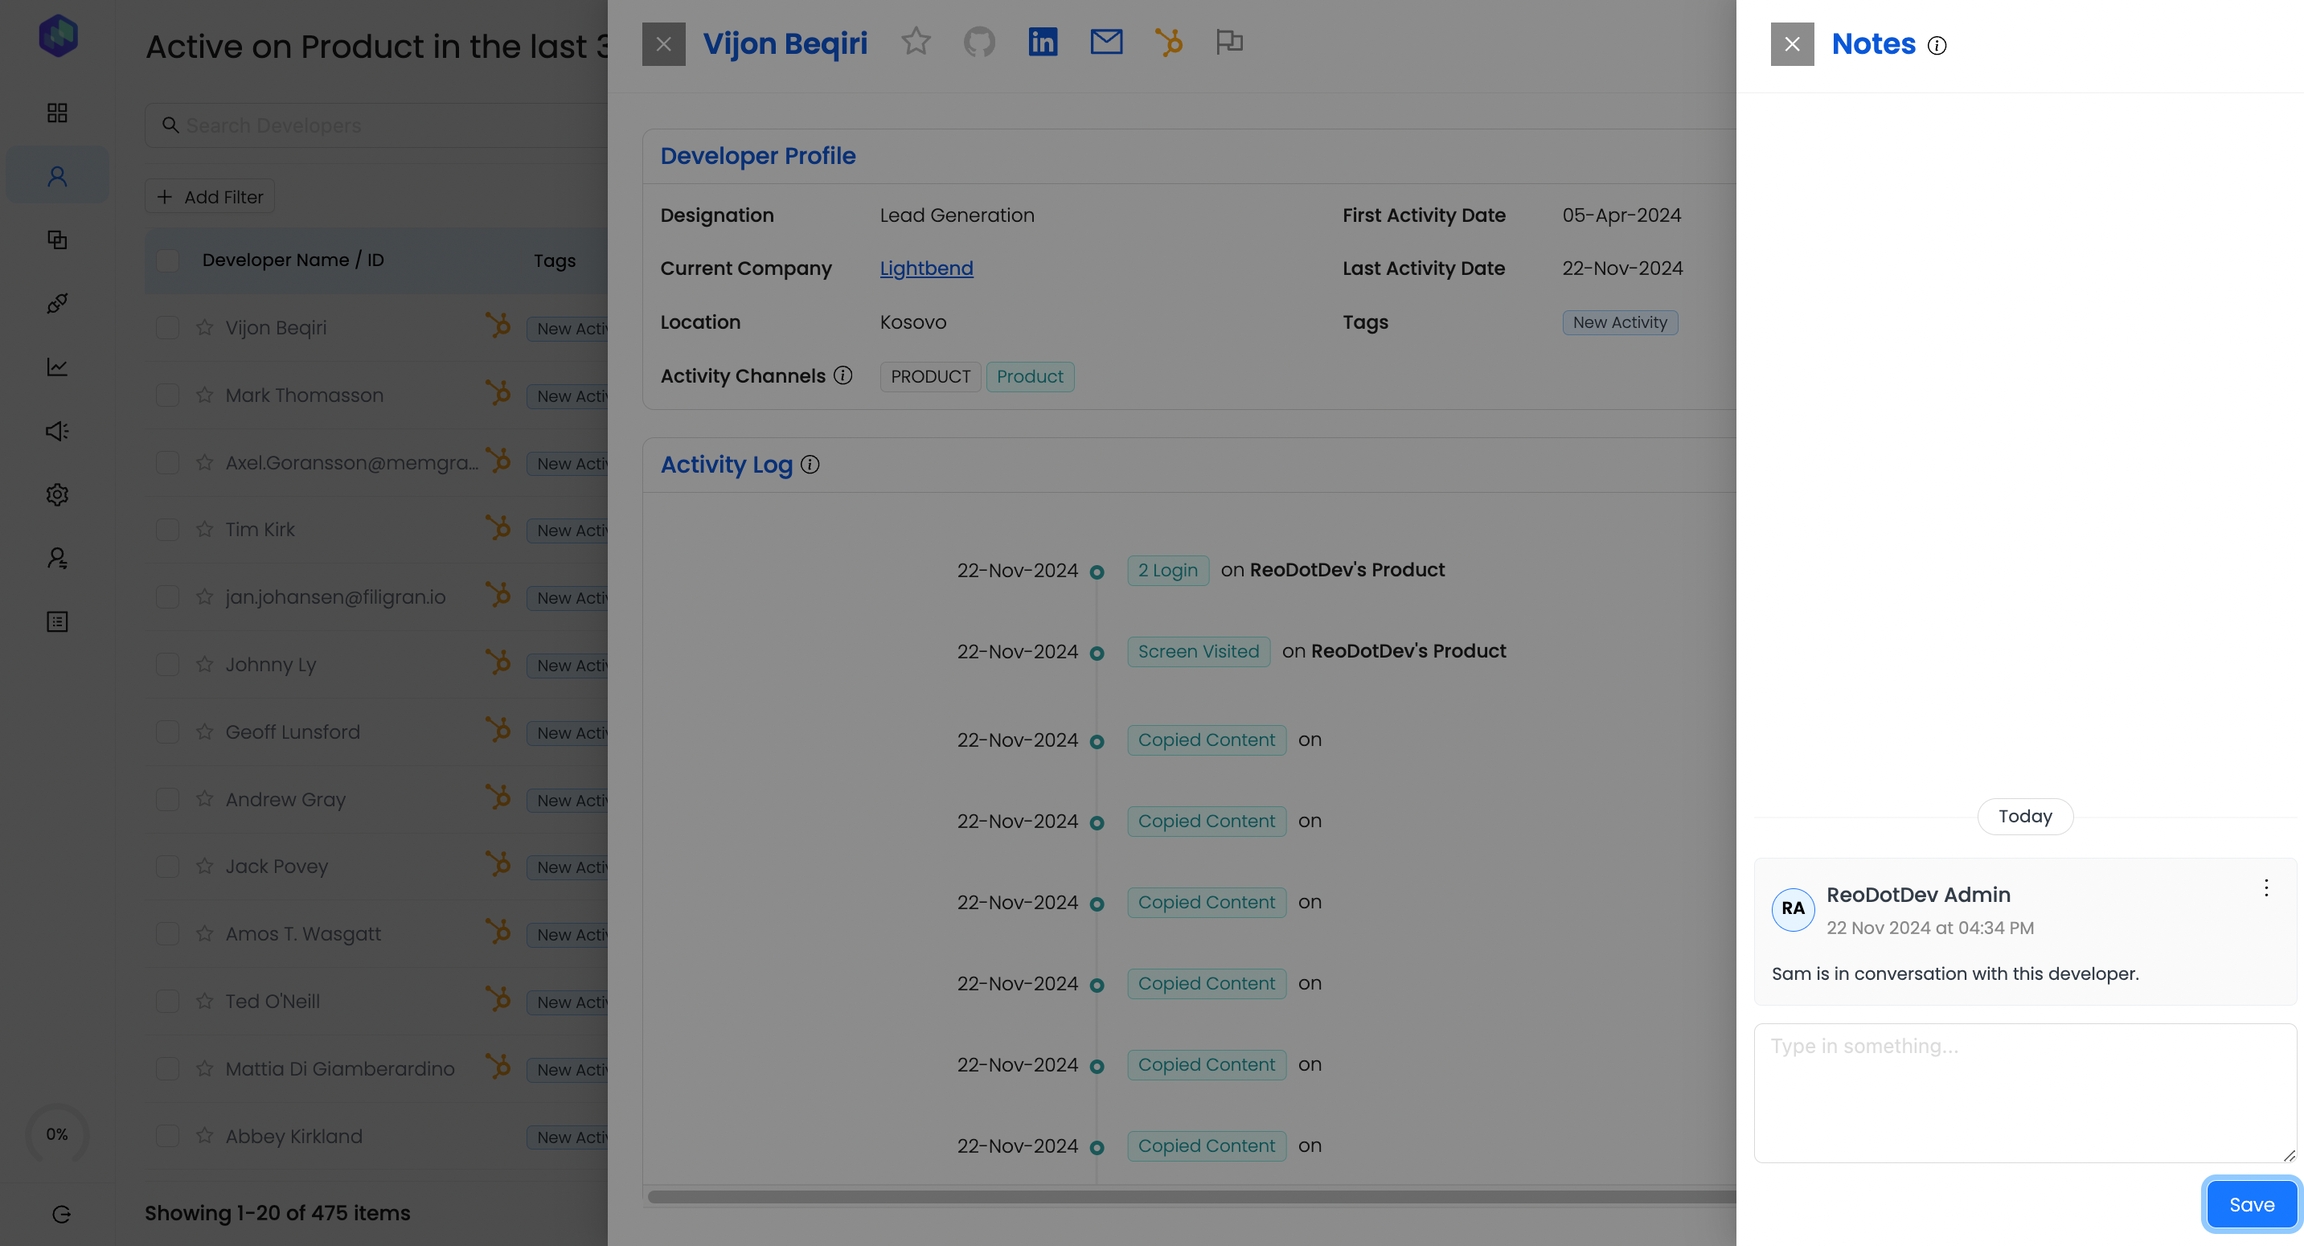
Task: Star Vijon Beqiri as favorite in header
Action: tap(915, 42)
